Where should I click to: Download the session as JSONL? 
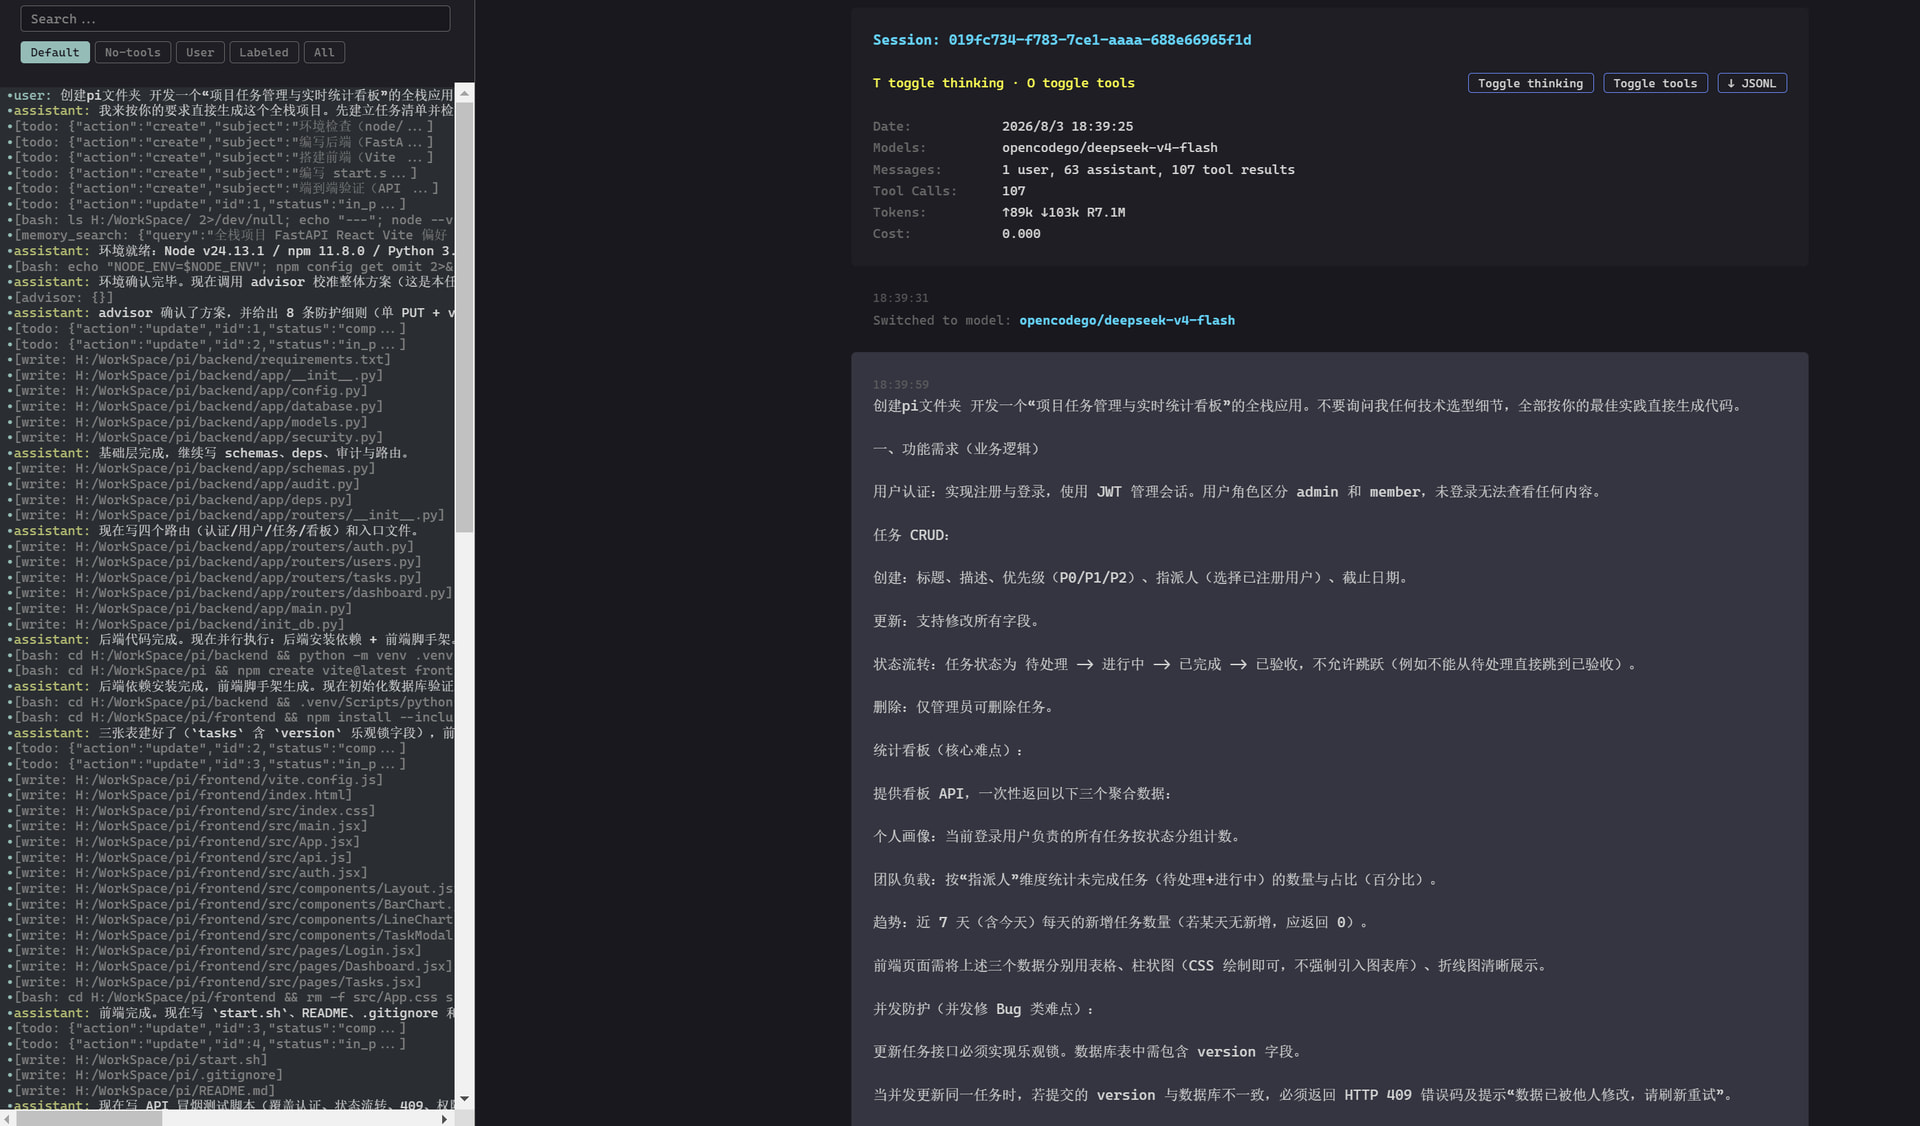click(x=1752, y=83)
